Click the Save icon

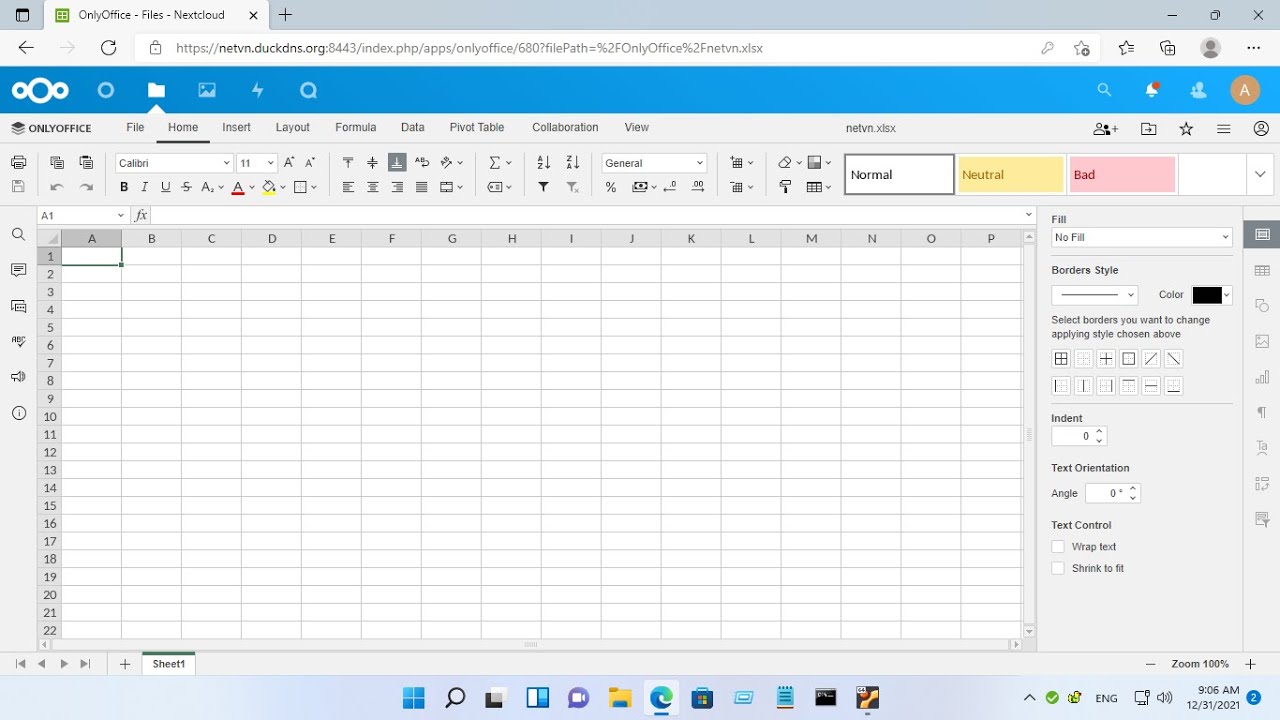tap(18, 187)
